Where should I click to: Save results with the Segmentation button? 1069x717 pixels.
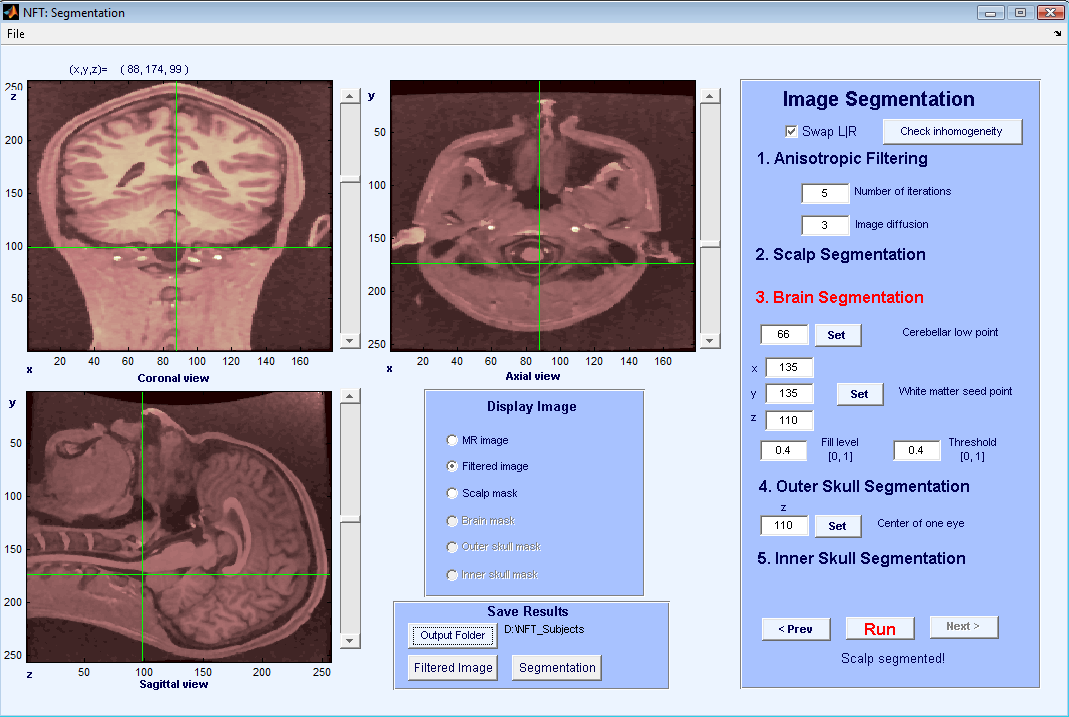click(x=557, y=668)
